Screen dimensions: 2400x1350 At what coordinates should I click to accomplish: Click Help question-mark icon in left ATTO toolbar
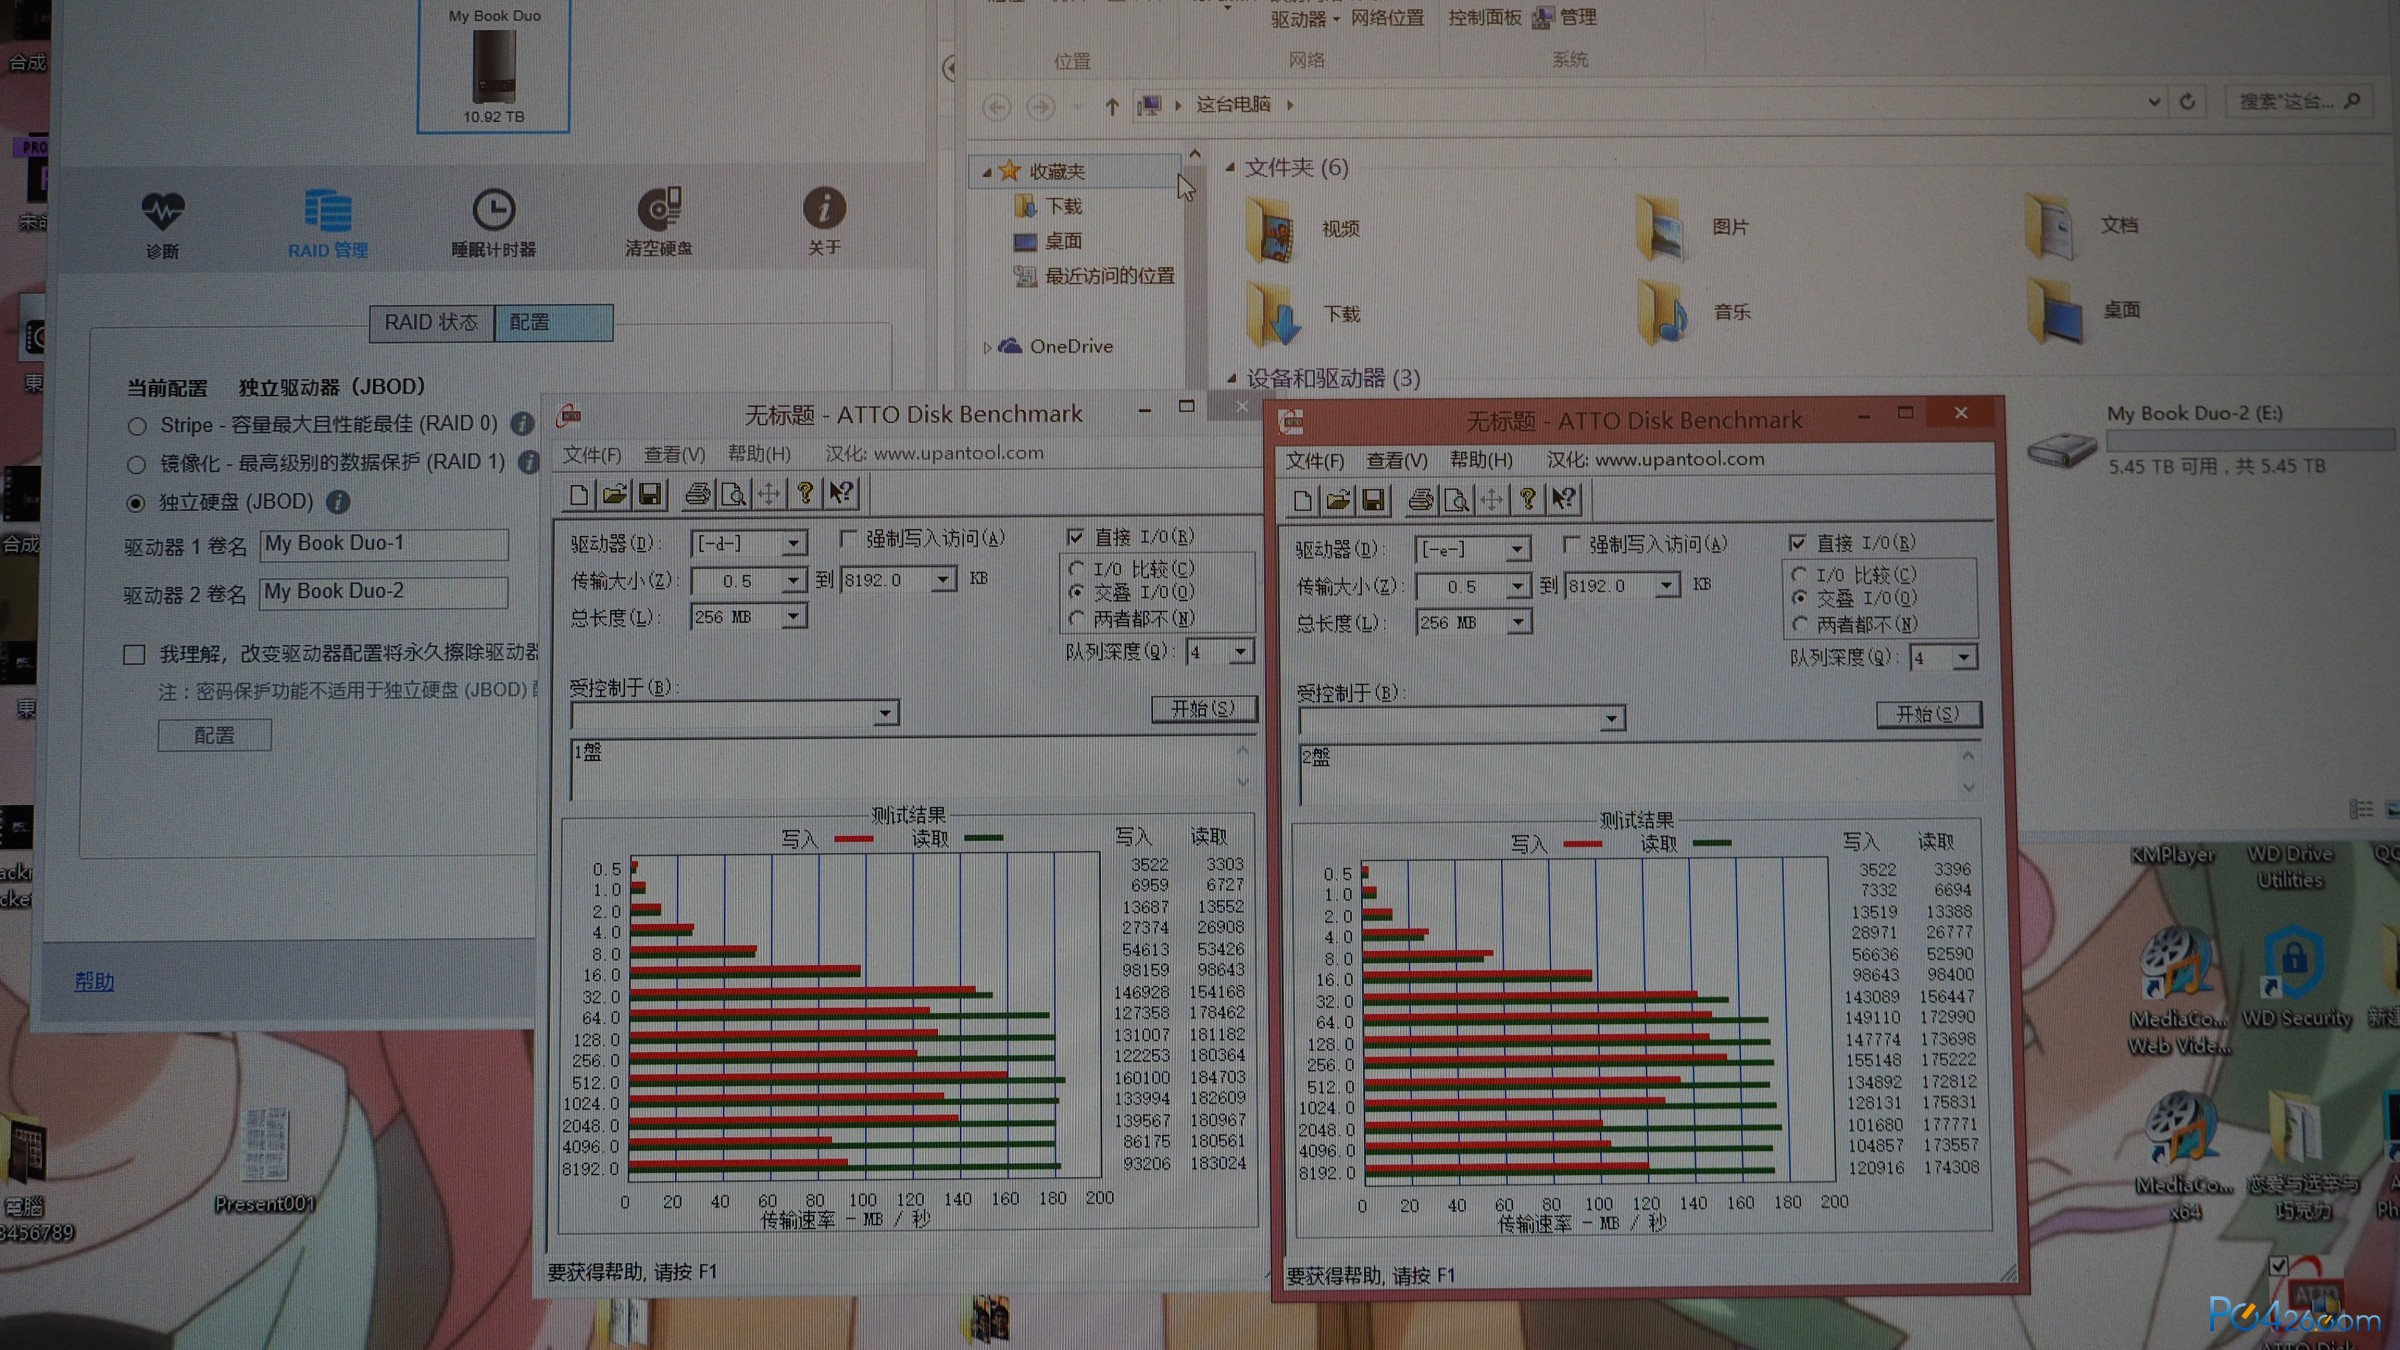(x=805, y=493)
